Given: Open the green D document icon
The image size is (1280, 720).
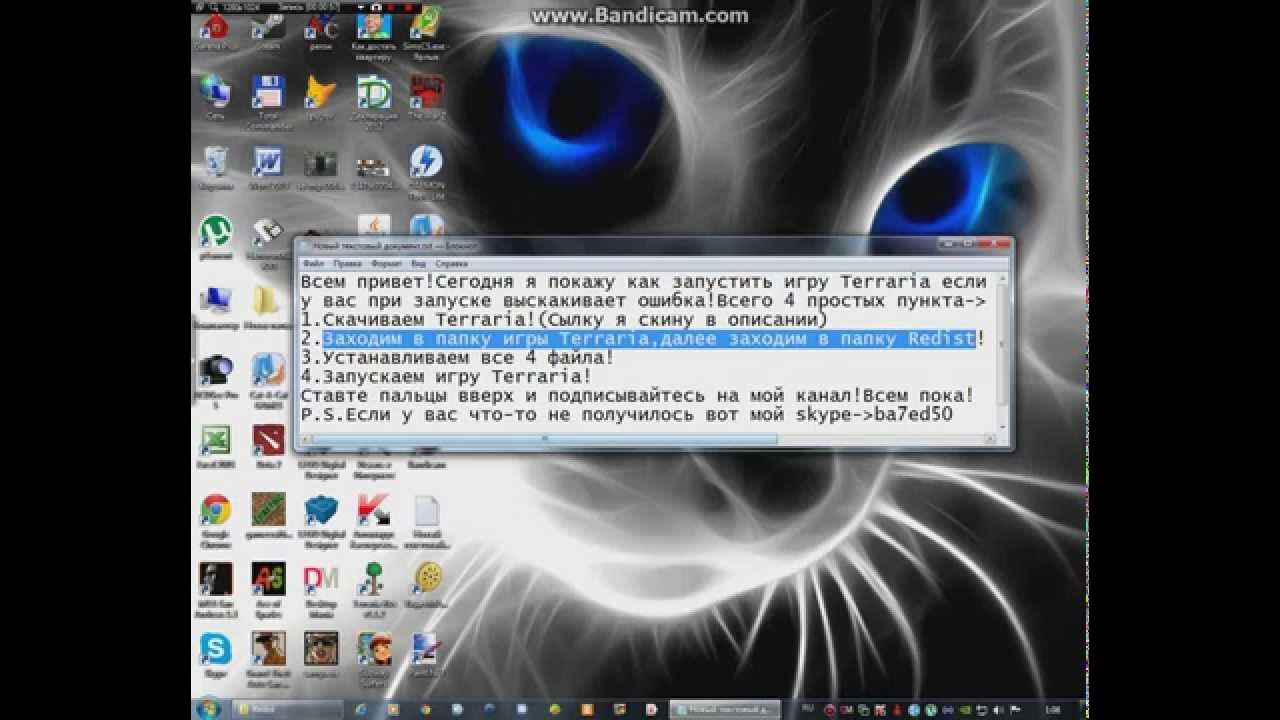Looking at the screenshot, I should pyautogui.click(x=373, y=92).
